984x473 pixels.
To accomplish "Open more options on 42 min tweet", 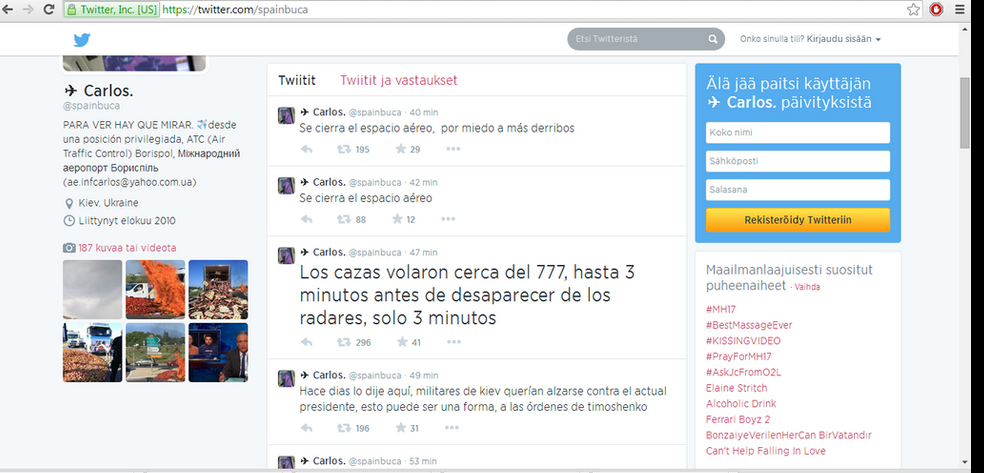I will [x=453, y=219].
